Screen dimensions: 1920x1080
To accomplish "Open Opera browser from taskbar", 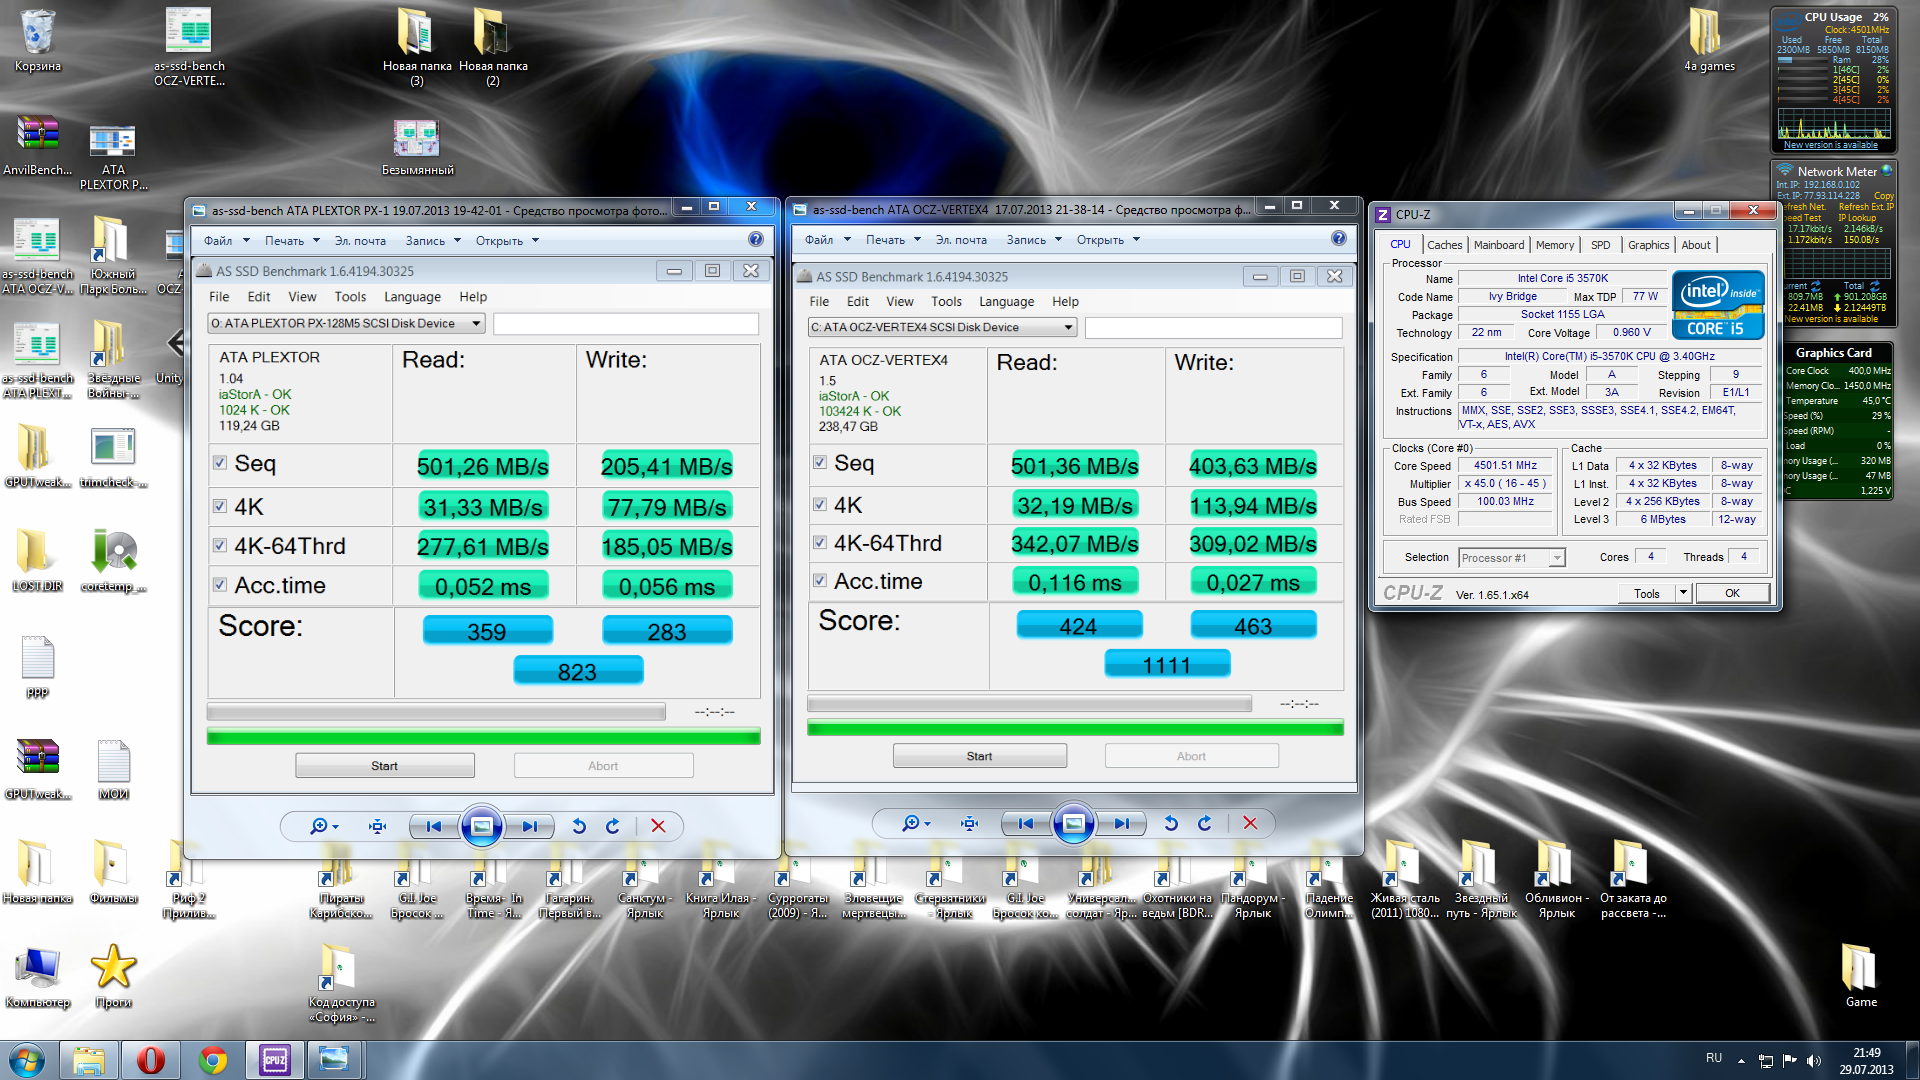I will [x=151, y=1060].
